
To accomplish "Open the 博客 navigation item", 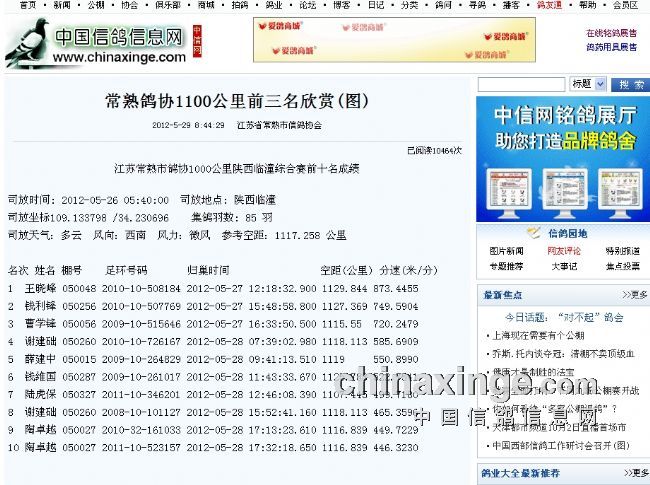I will pyautogui.click(x=341, y=5).
